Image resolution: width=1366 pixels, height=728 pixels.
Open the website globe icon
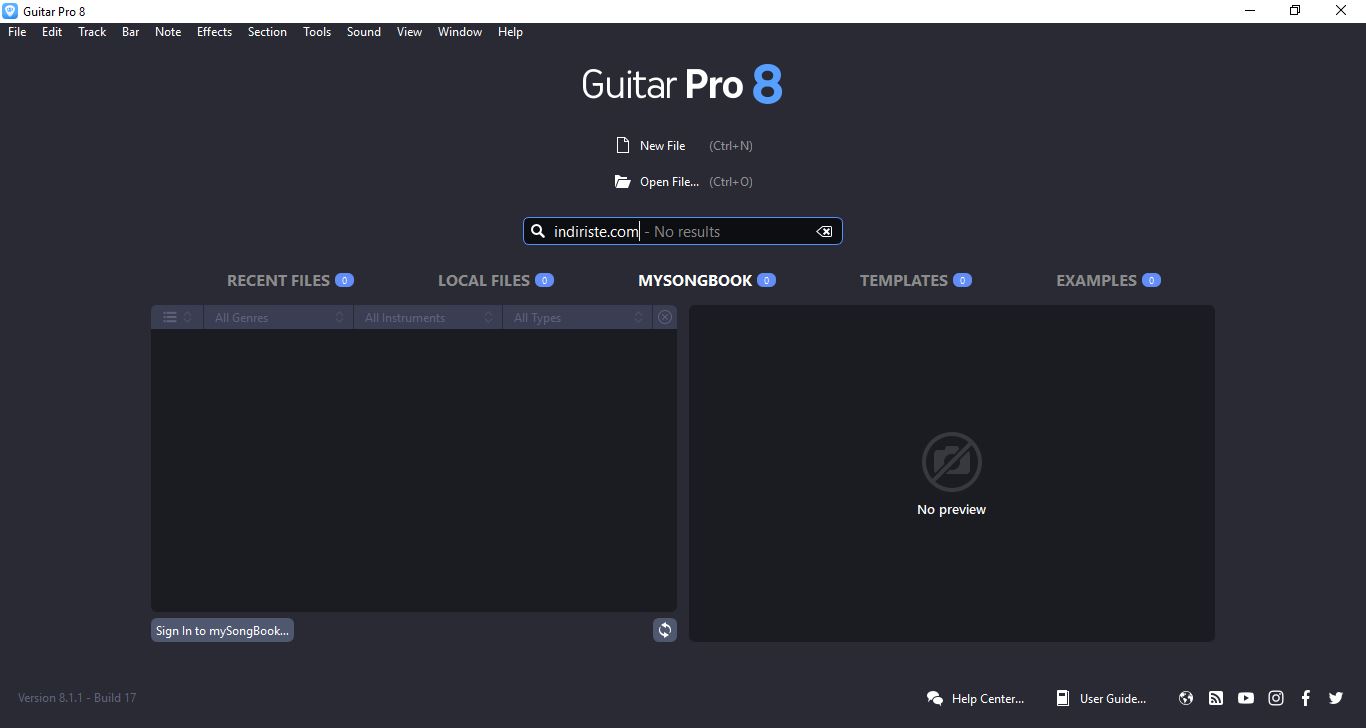(x=1186, y=698)
